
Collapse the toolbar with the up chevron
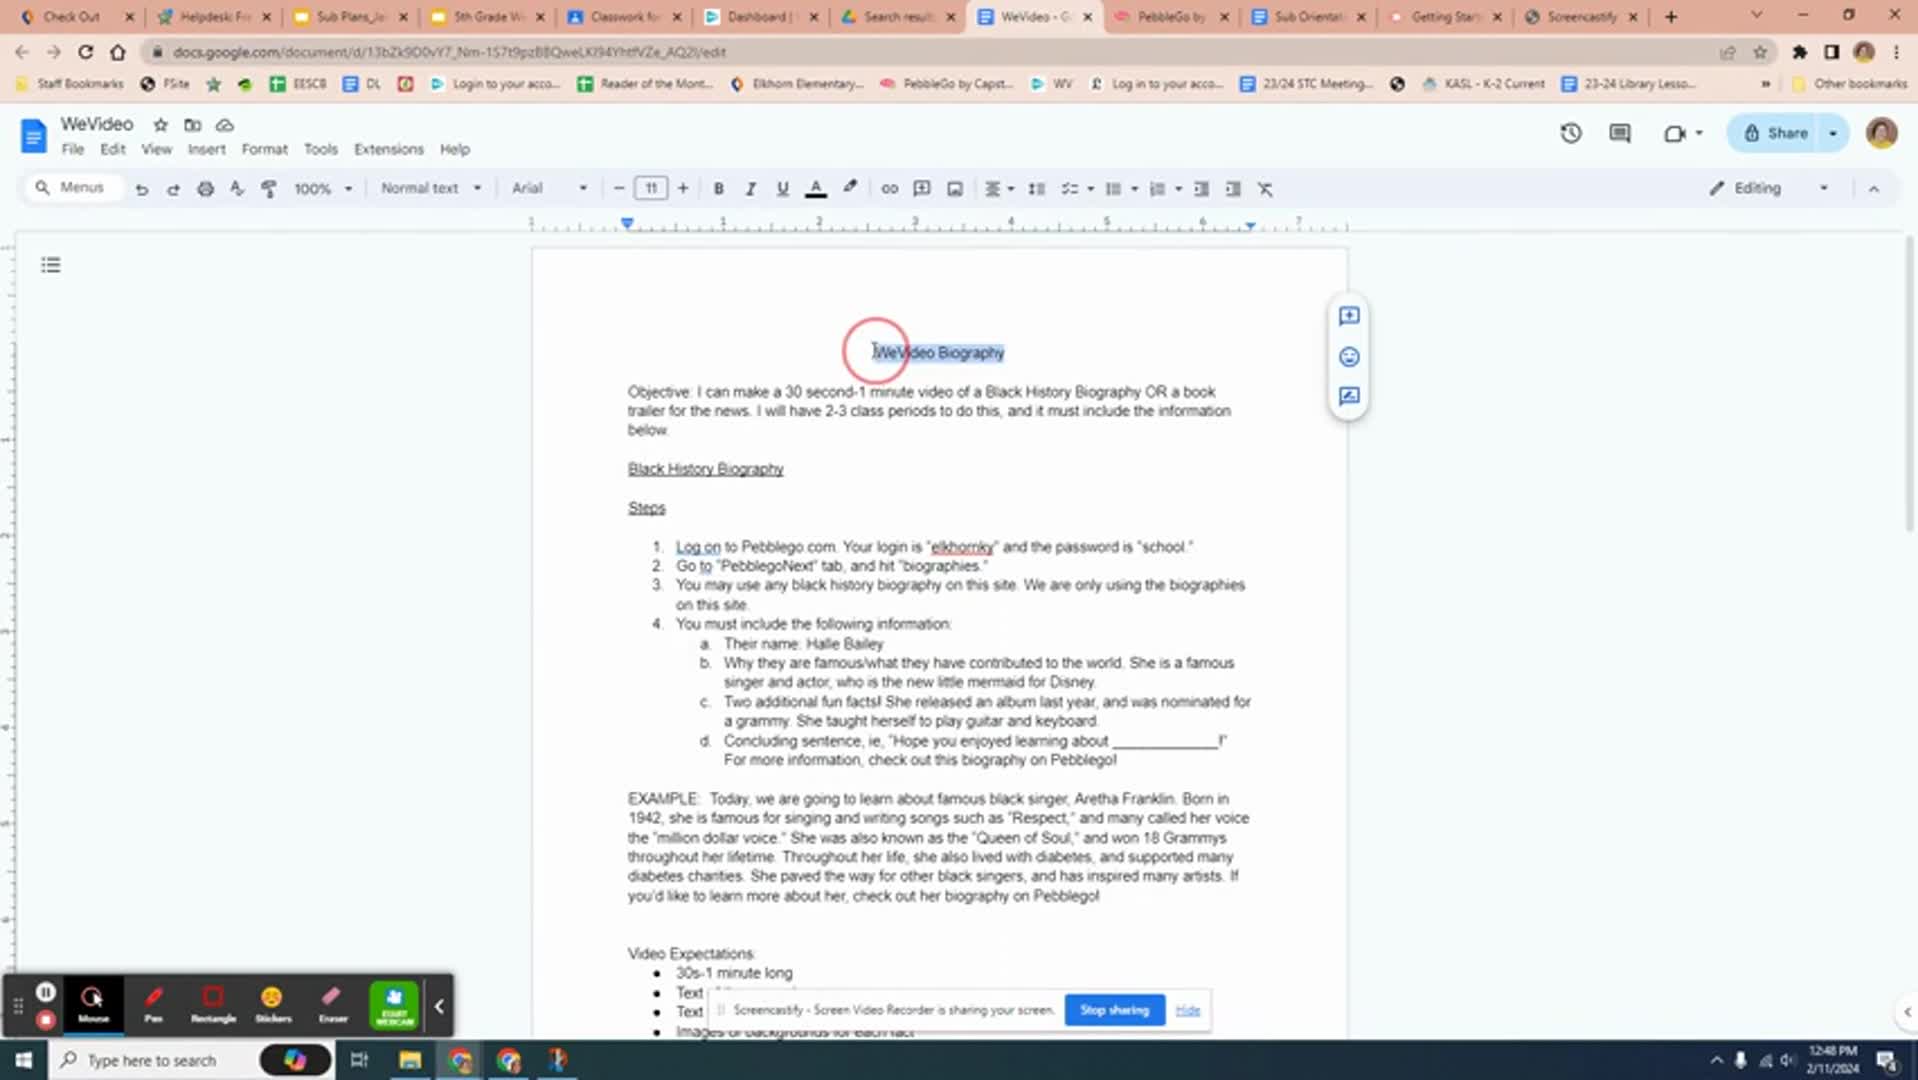pos(1874,189)
